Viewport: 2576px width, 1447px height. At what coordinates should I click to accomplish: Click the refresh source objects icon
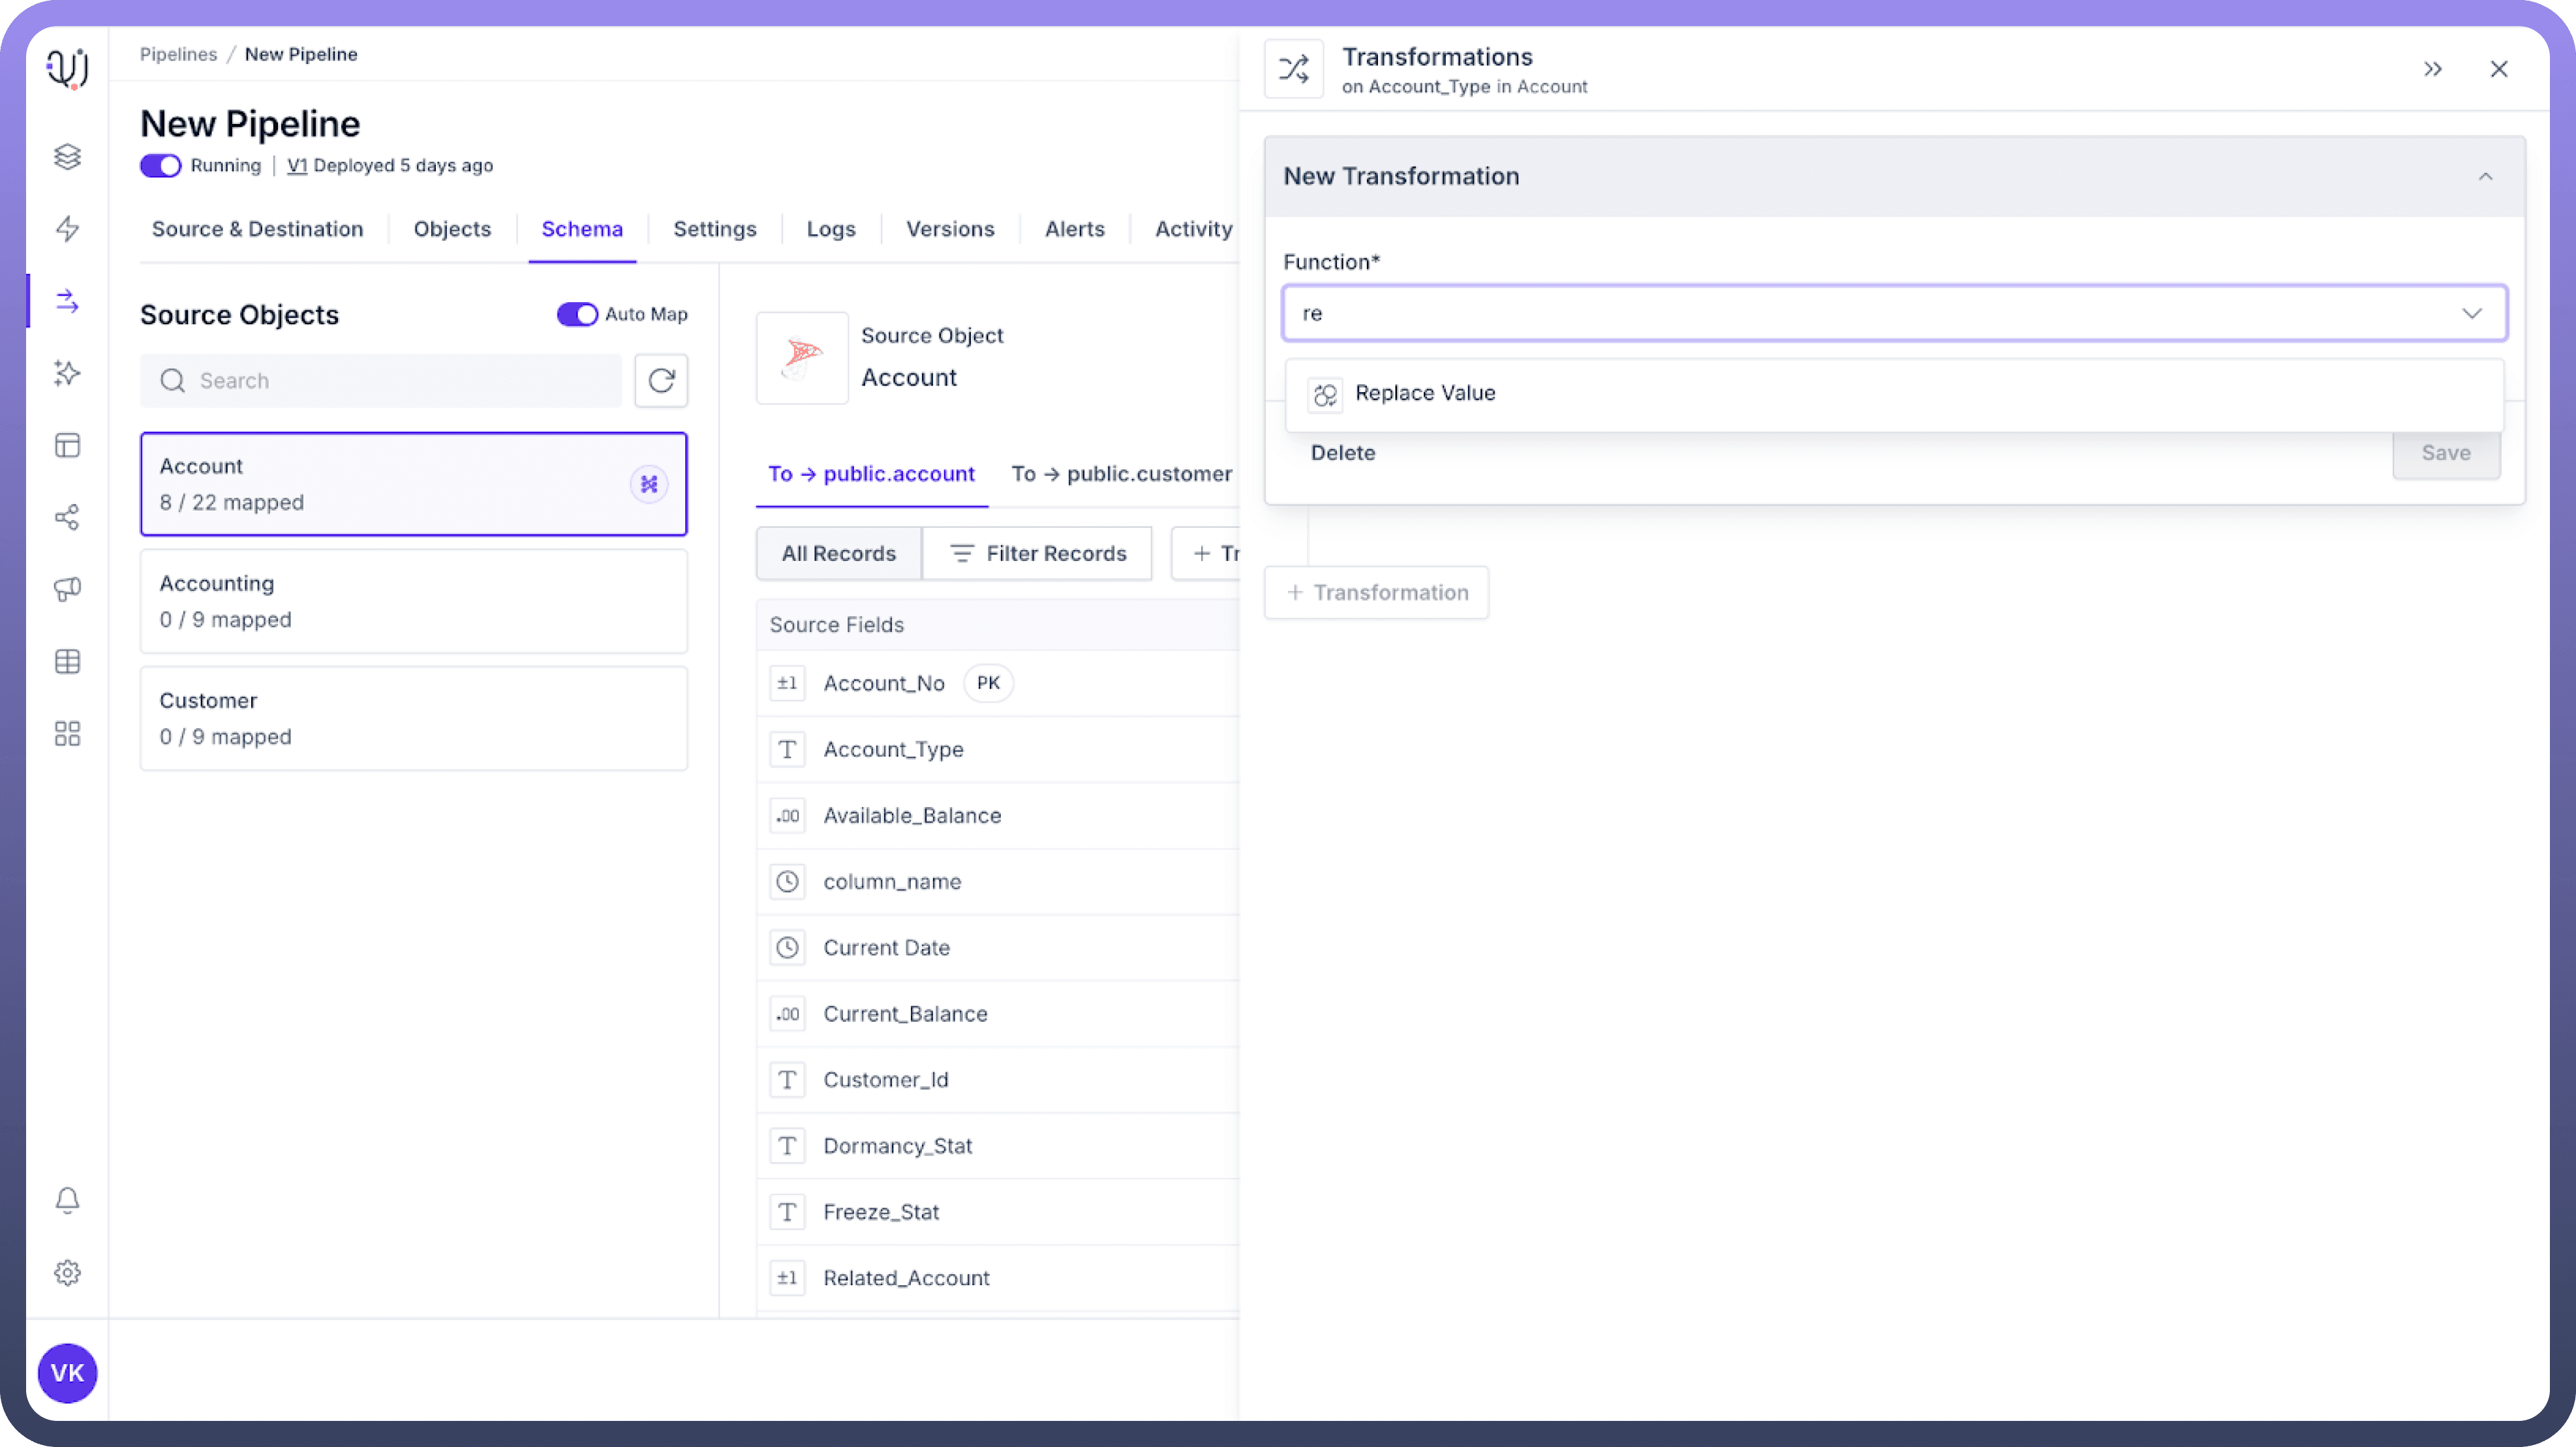(x=661, y=380)
